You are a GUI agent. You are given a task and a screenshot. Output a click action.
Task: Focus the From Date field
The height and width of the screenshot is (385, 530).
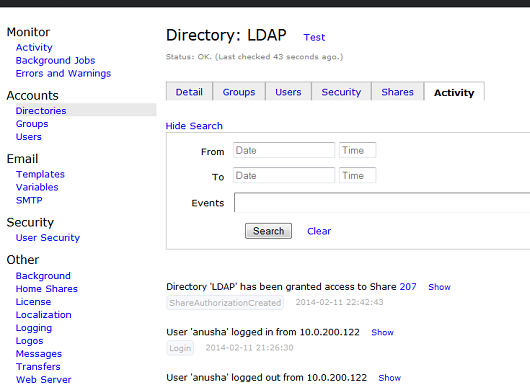[x=284, y=150]
